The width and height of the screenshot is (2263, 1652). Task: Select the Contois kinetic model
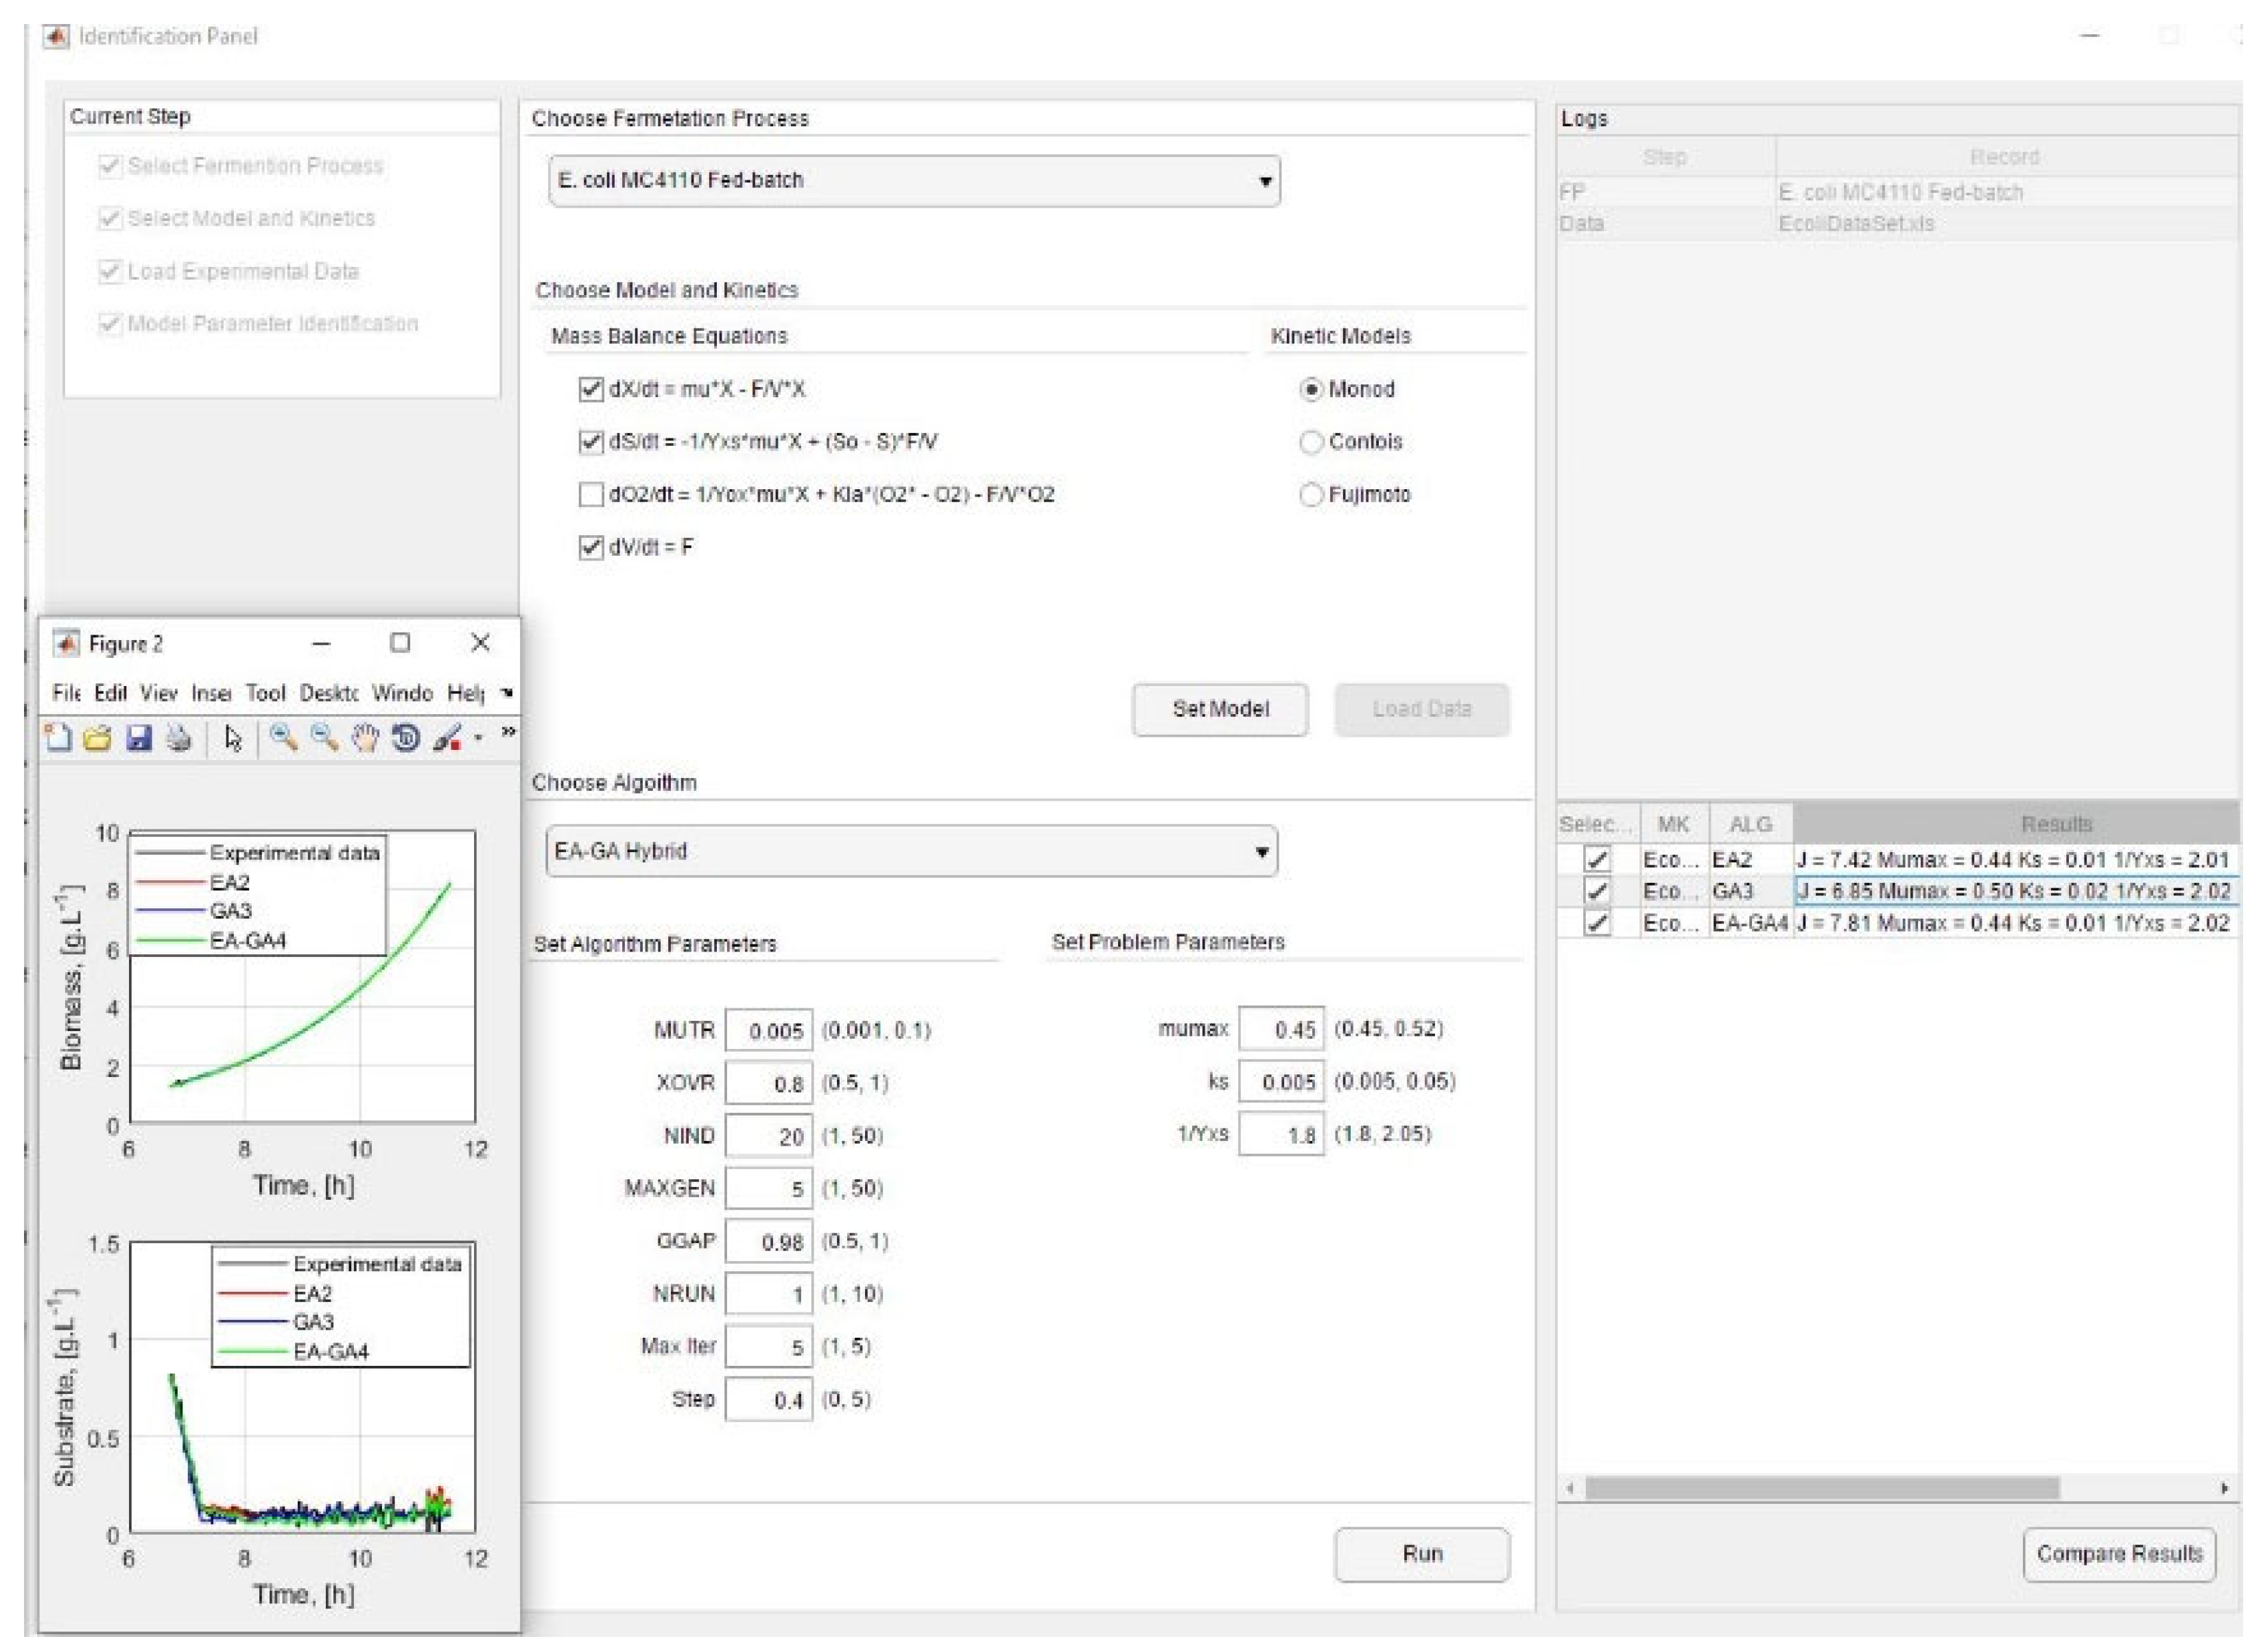[1311, 442]
